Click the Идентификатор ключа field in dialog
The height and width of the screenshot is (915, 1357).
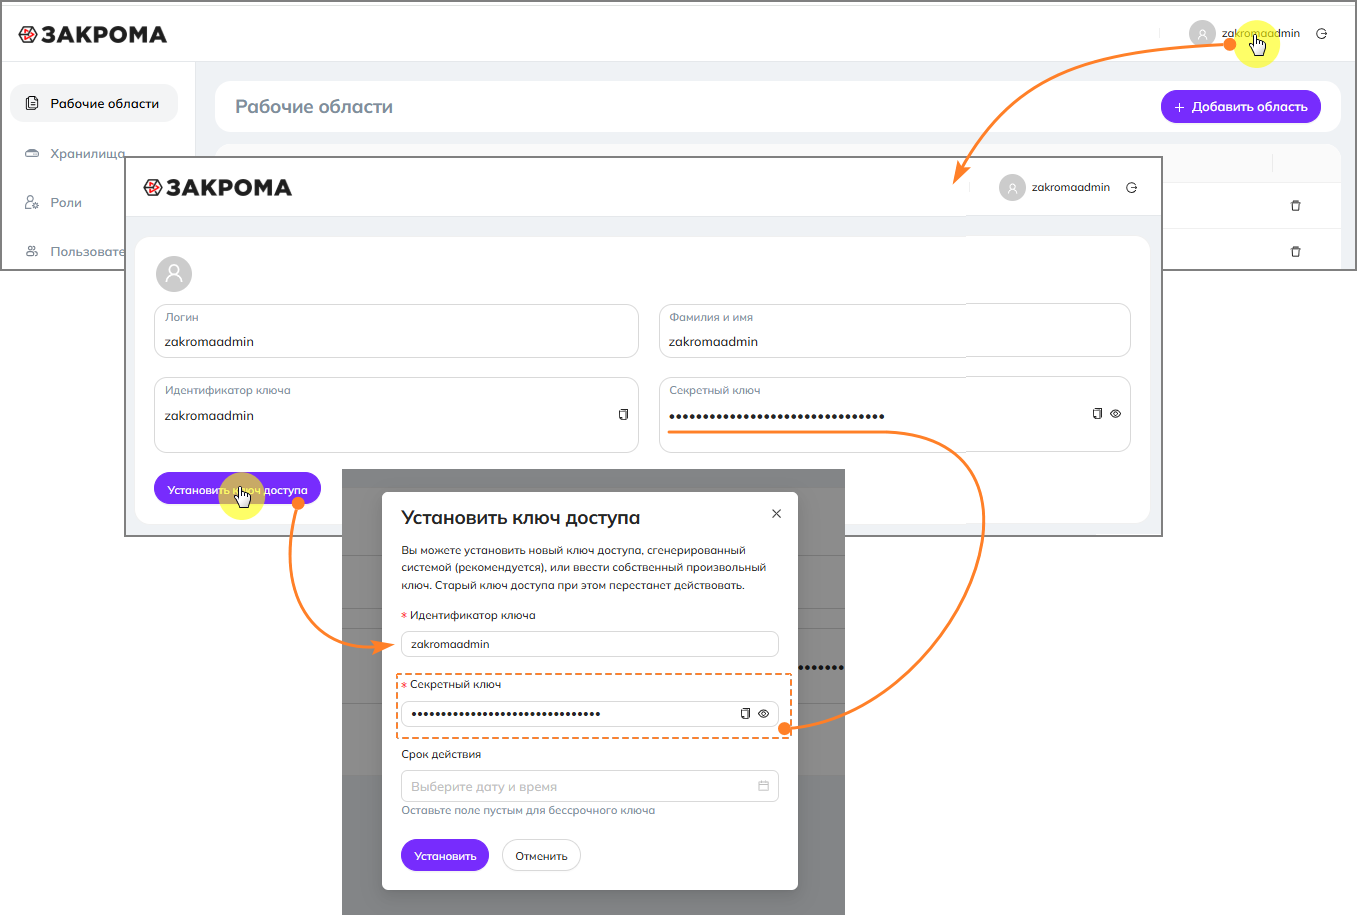coord(589,644)
